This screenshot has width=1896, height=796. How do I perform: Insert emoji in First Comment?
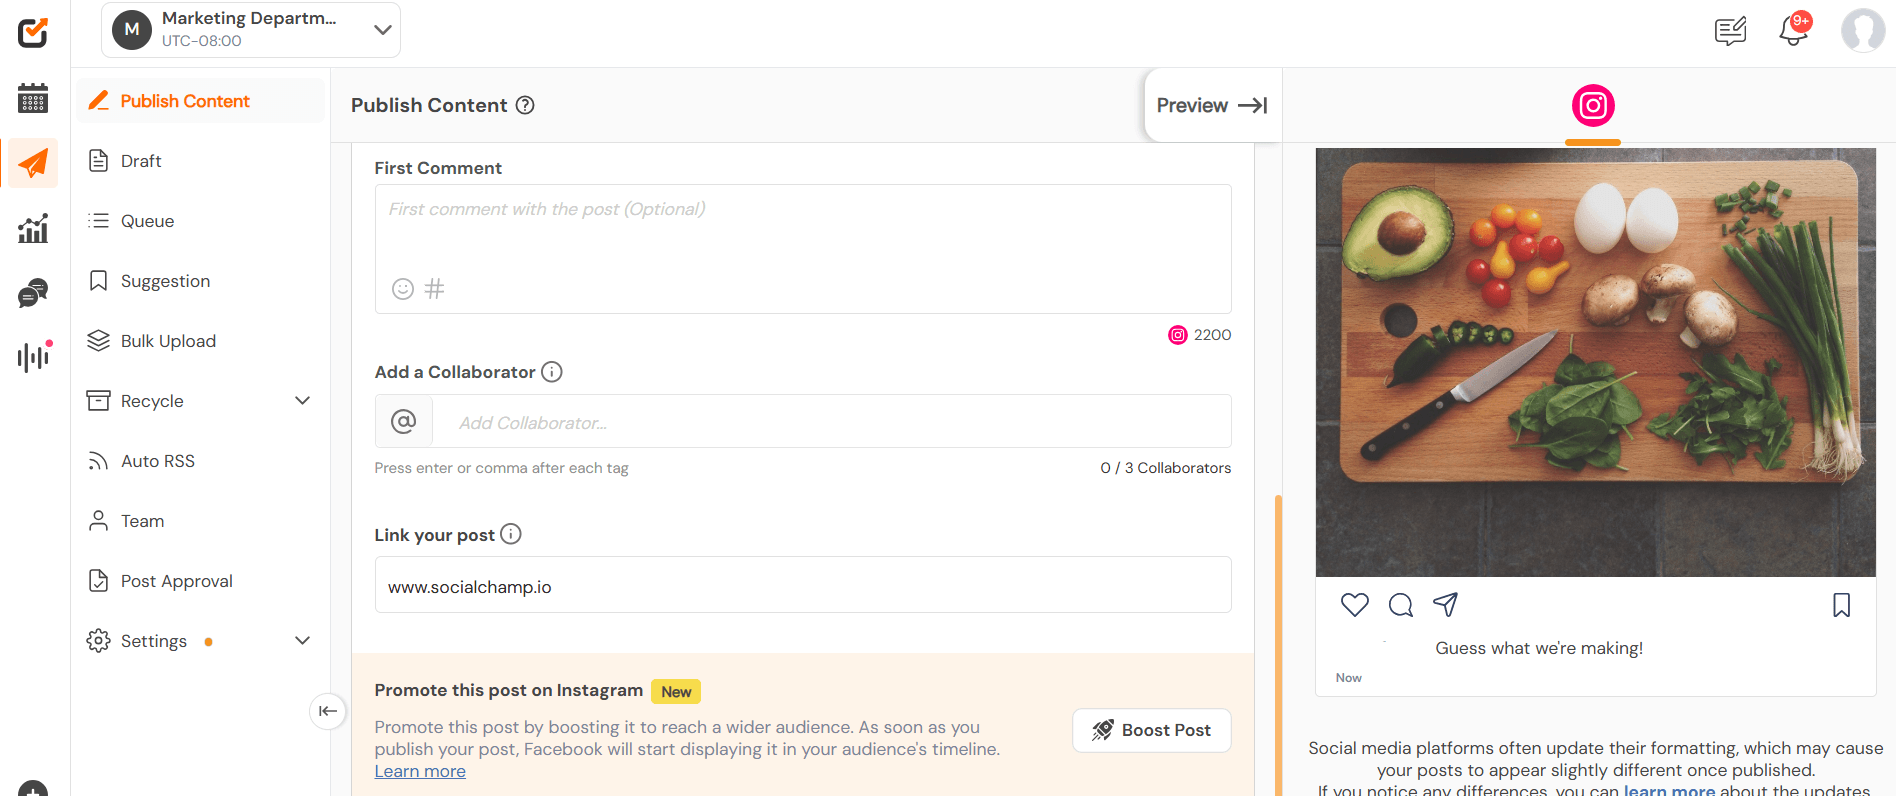coord(403,289)
